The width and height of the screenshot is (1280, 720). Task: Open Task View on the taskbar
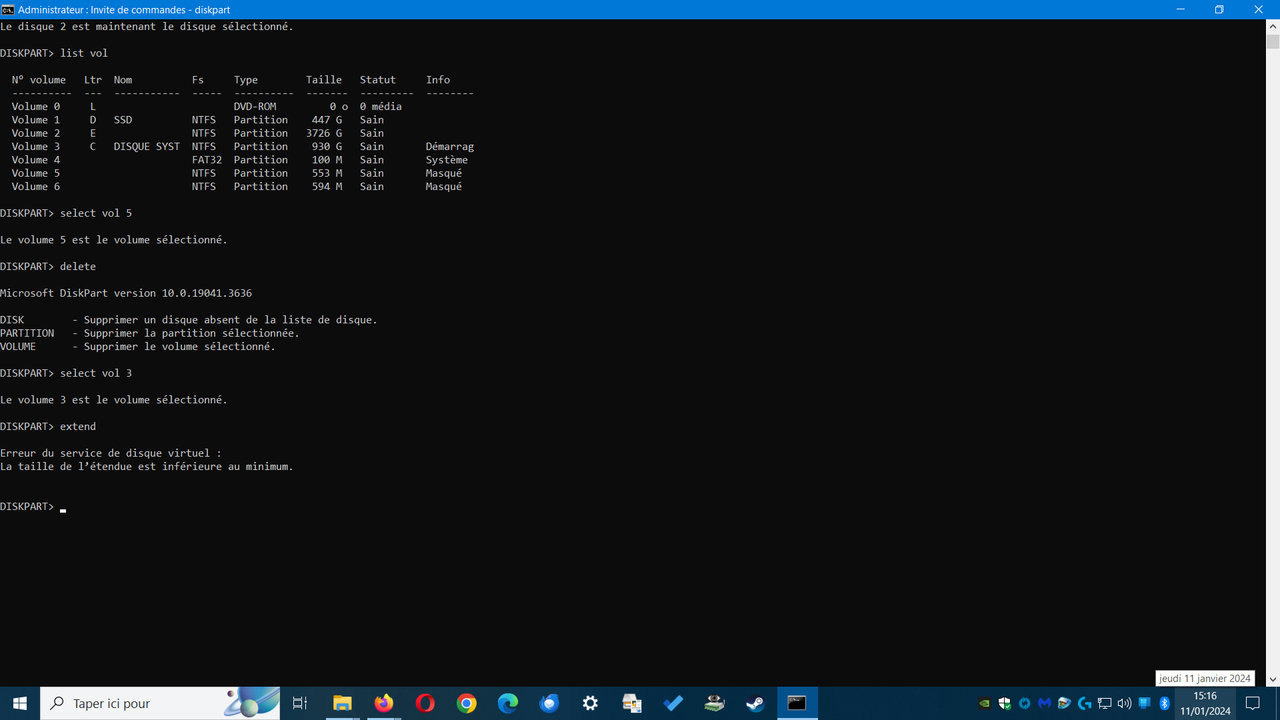pos(299,703)
